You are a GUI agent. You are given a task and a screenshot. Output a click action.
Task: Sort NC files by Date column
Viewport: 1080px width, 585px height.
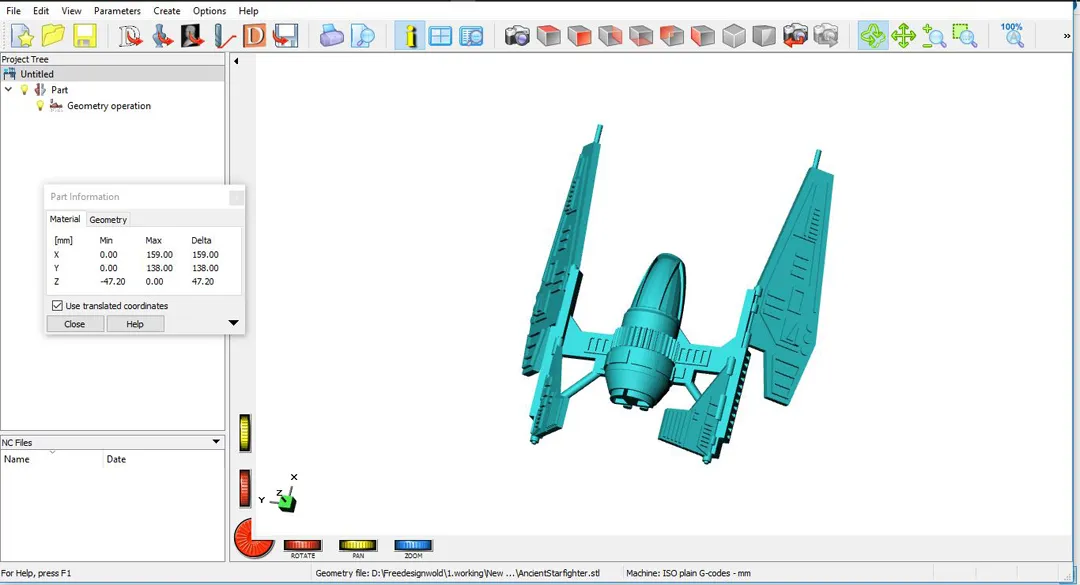163,459
